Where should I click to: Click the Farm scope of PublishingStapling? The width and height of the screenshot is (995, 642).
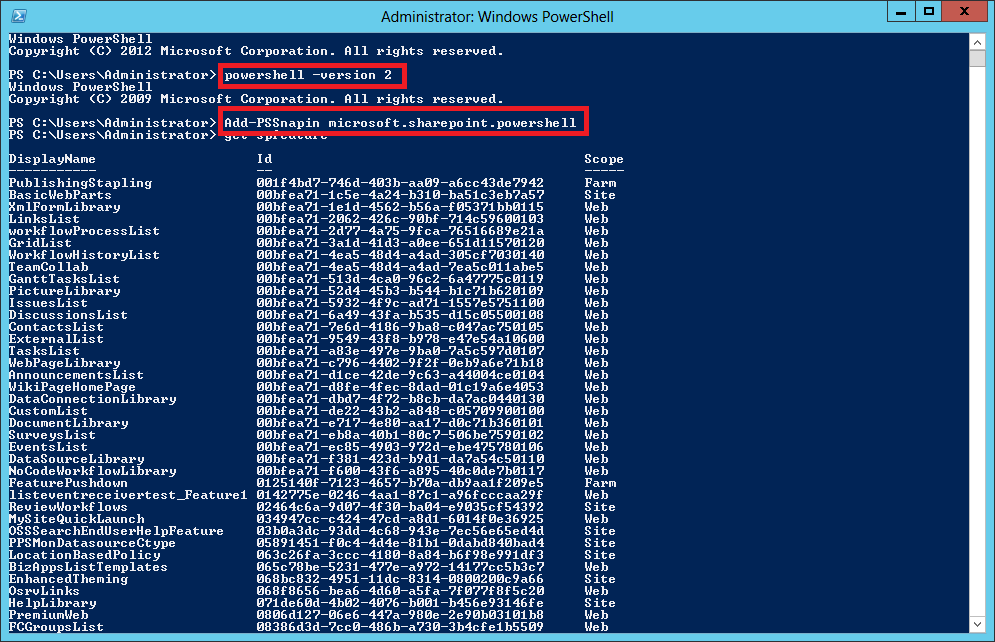click(600, 183)
